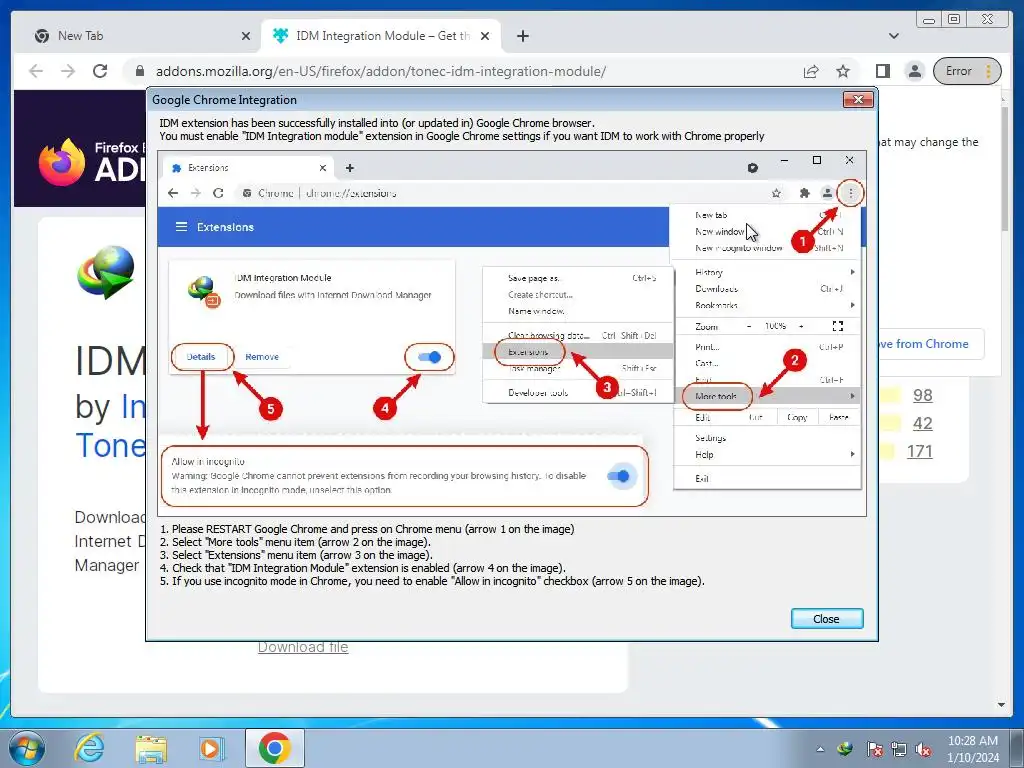The width and height of the screenshot is (1024, 768).
Task: Open the network status tray icon
Action: (899, 749)
